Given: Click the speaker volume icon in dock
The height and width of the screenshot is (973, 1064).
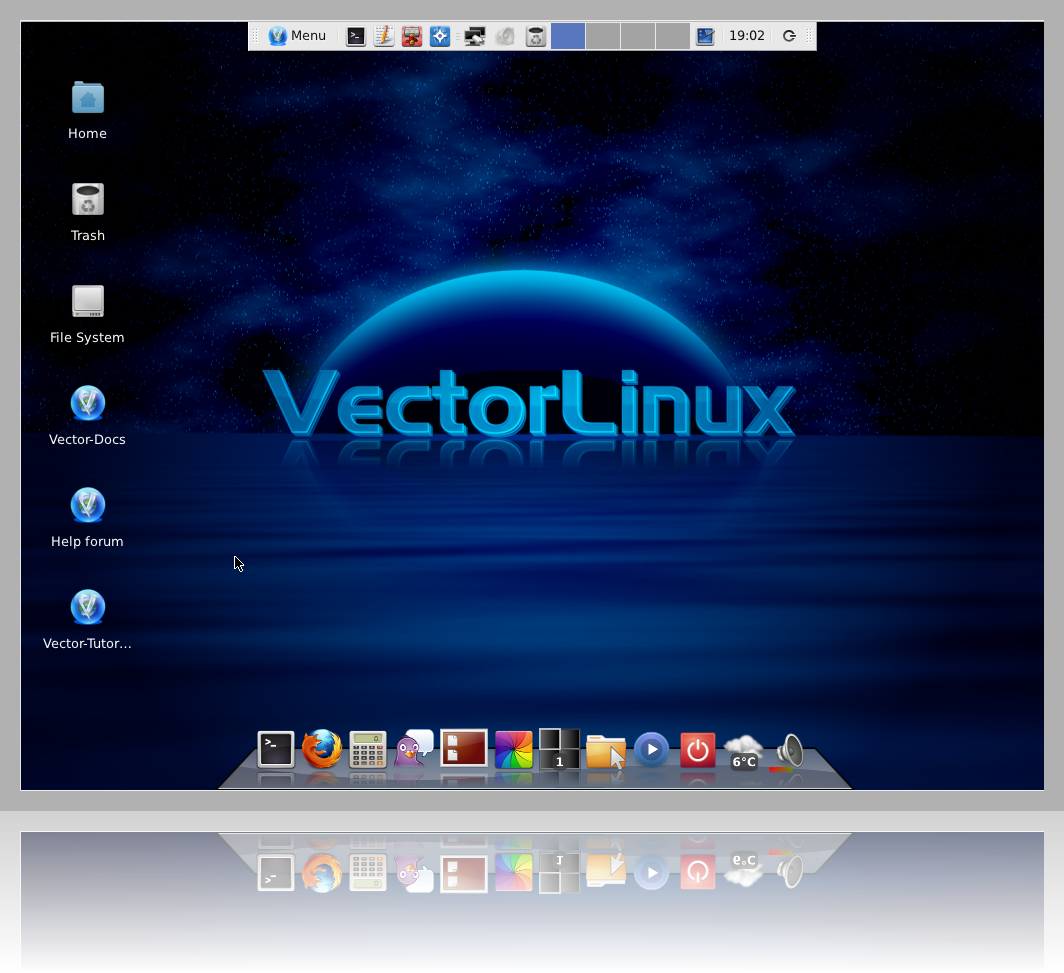Looking at the screenshot, I should [790, 752].
